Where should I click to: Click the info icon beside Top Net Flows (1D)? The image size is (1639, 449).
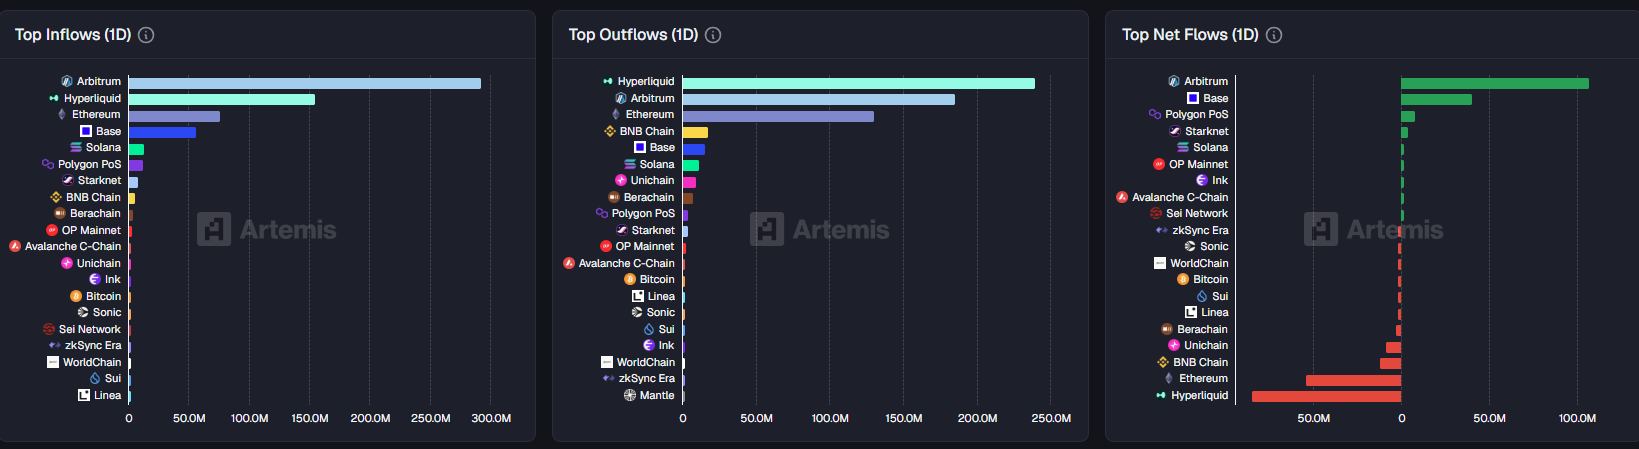pyautogui.click(x=1274, y=35)
